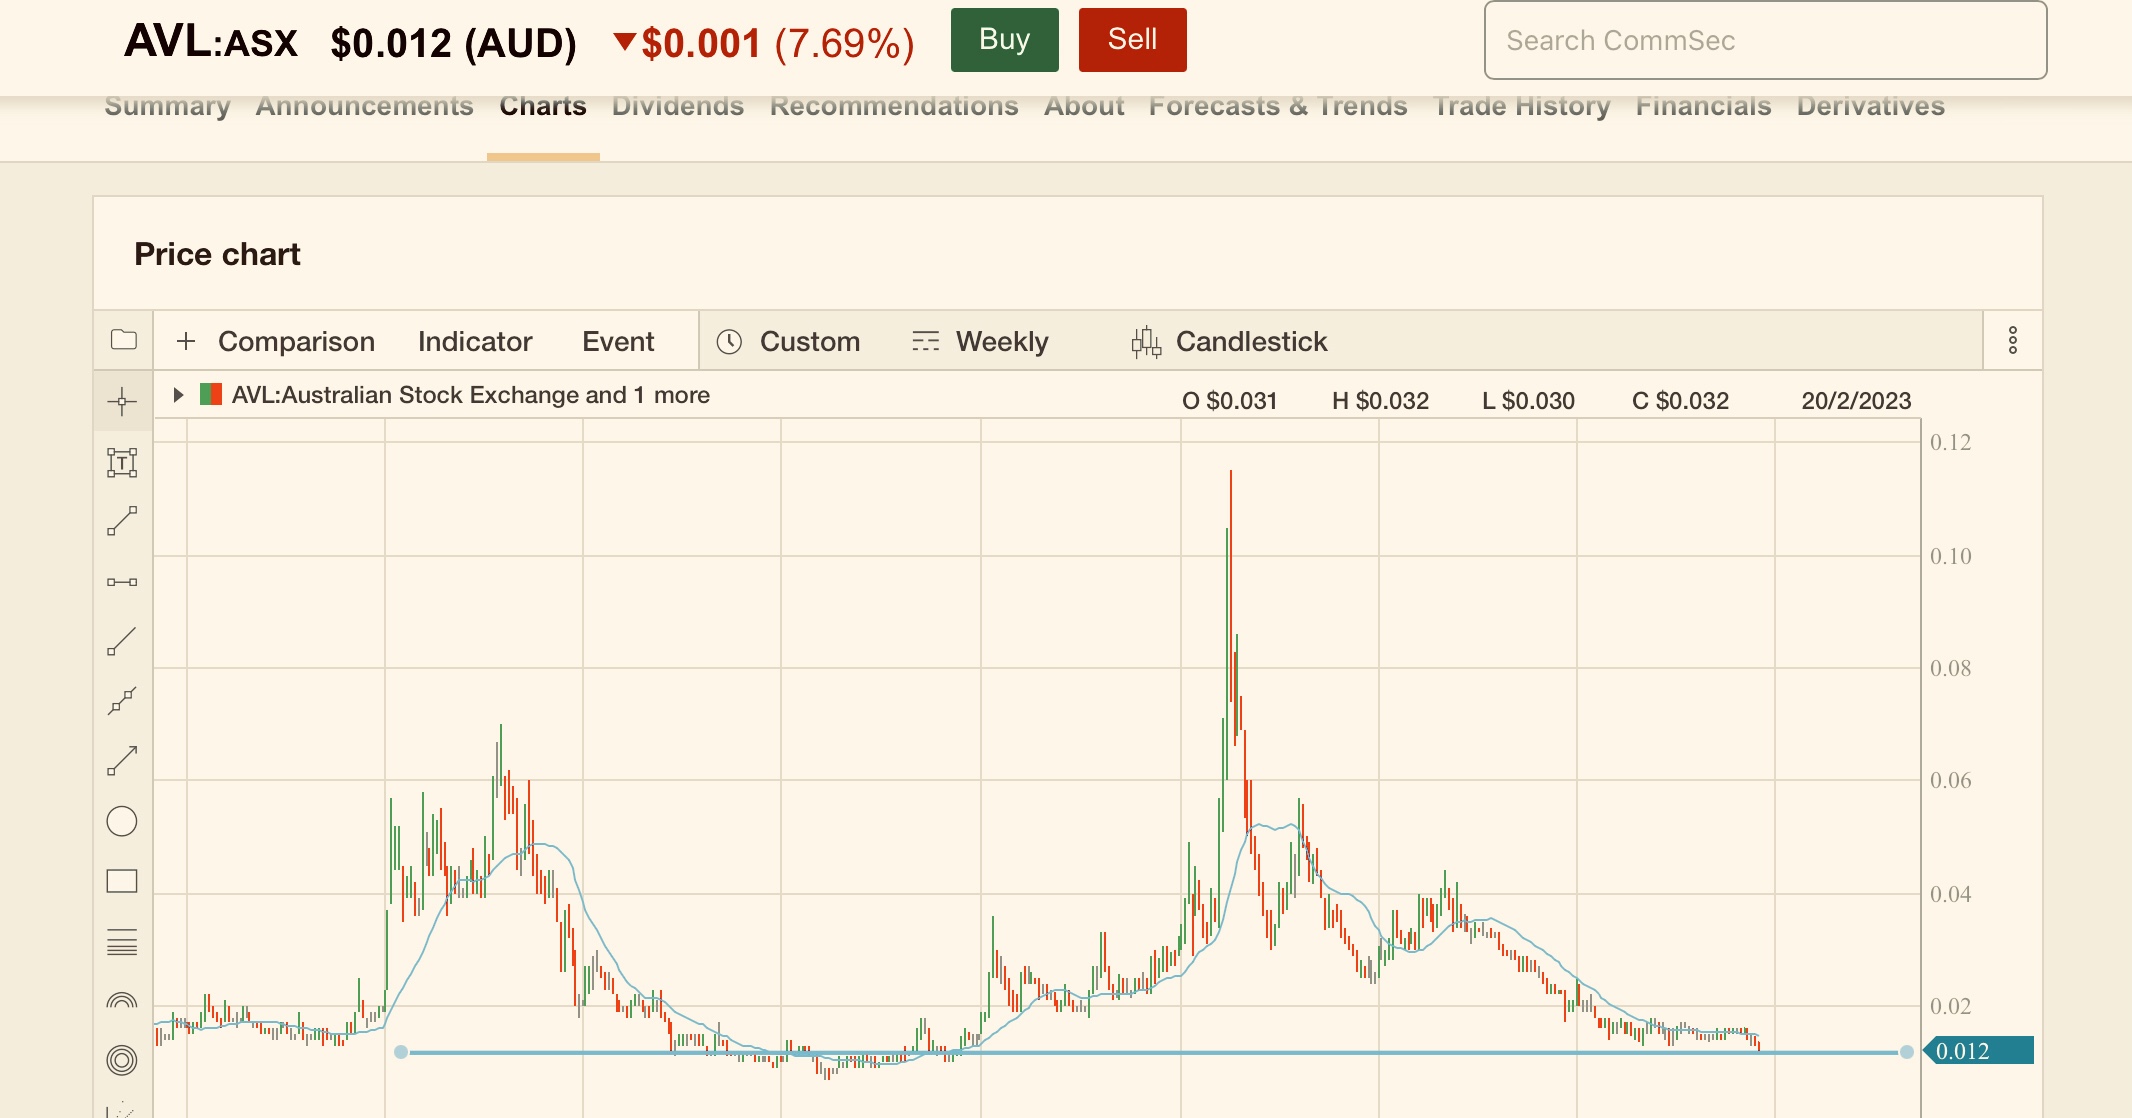Open the folder icon in chart toolbar

pos(123,340)
